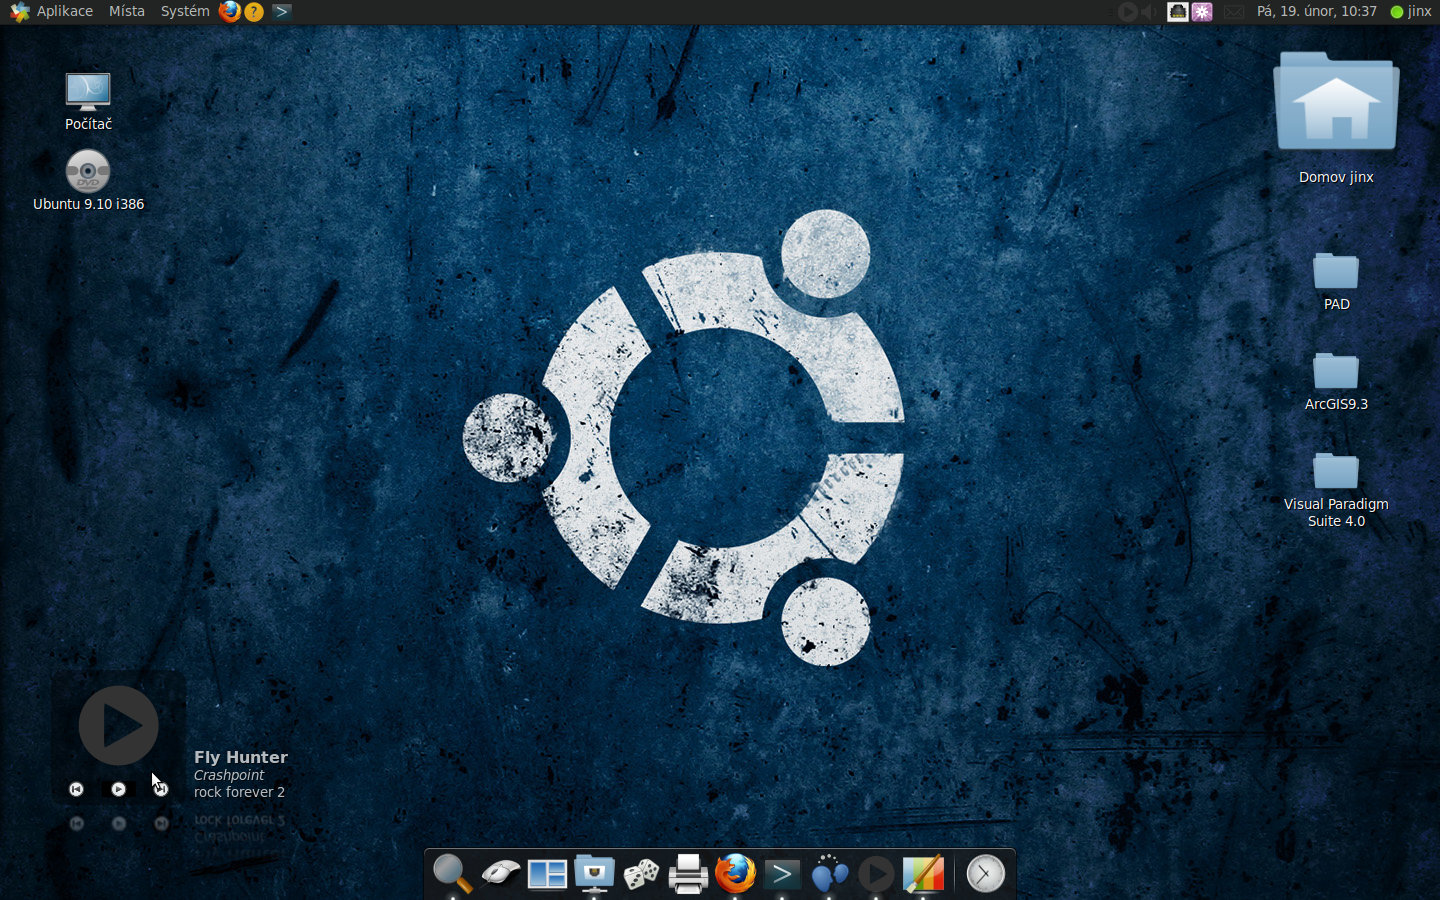
Task: Open the Systém menu
Action: 185,11
